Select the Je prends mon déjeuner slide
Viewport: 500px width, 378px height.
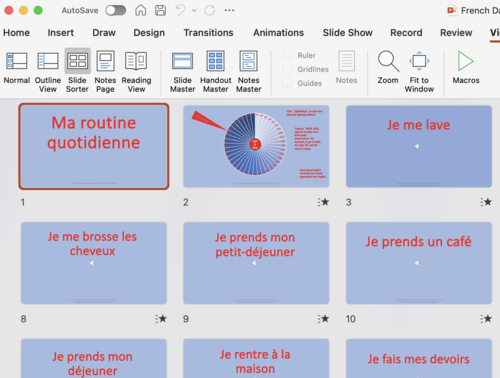tap(94, 358)
